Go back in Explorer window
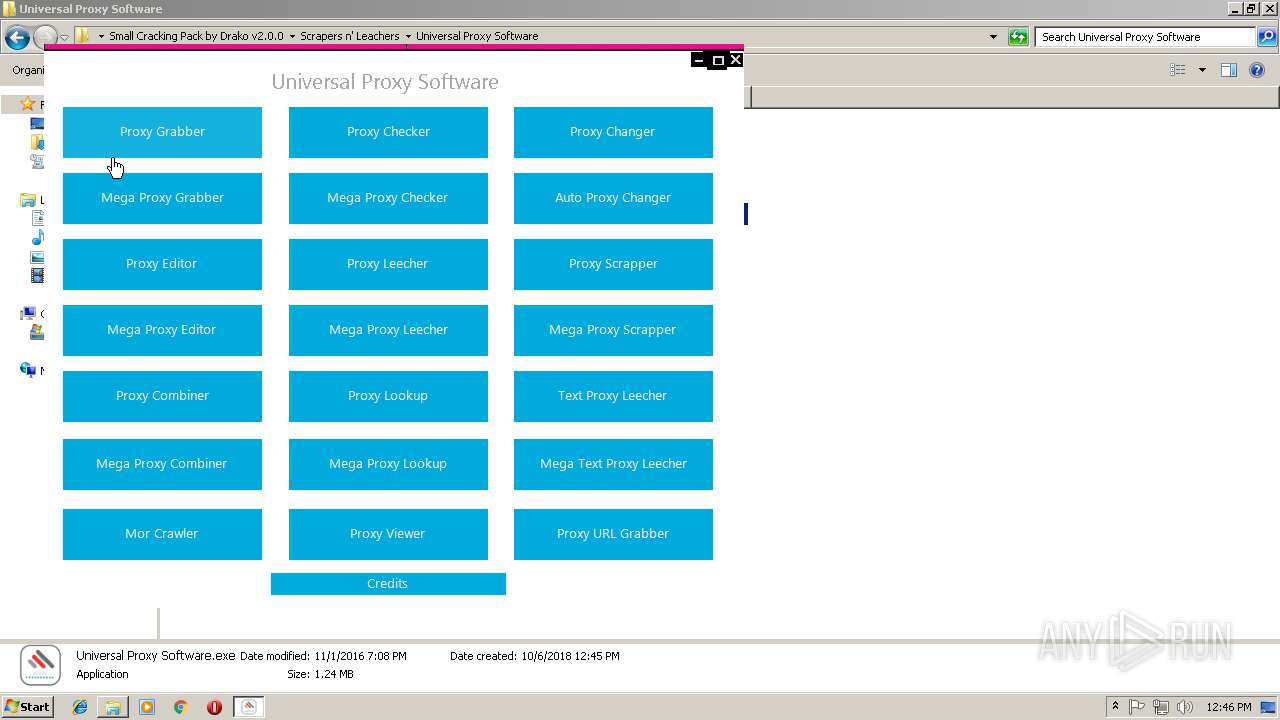Image resolution: width=1280 pixels, height=720 pixels. [x=17, y=38]
